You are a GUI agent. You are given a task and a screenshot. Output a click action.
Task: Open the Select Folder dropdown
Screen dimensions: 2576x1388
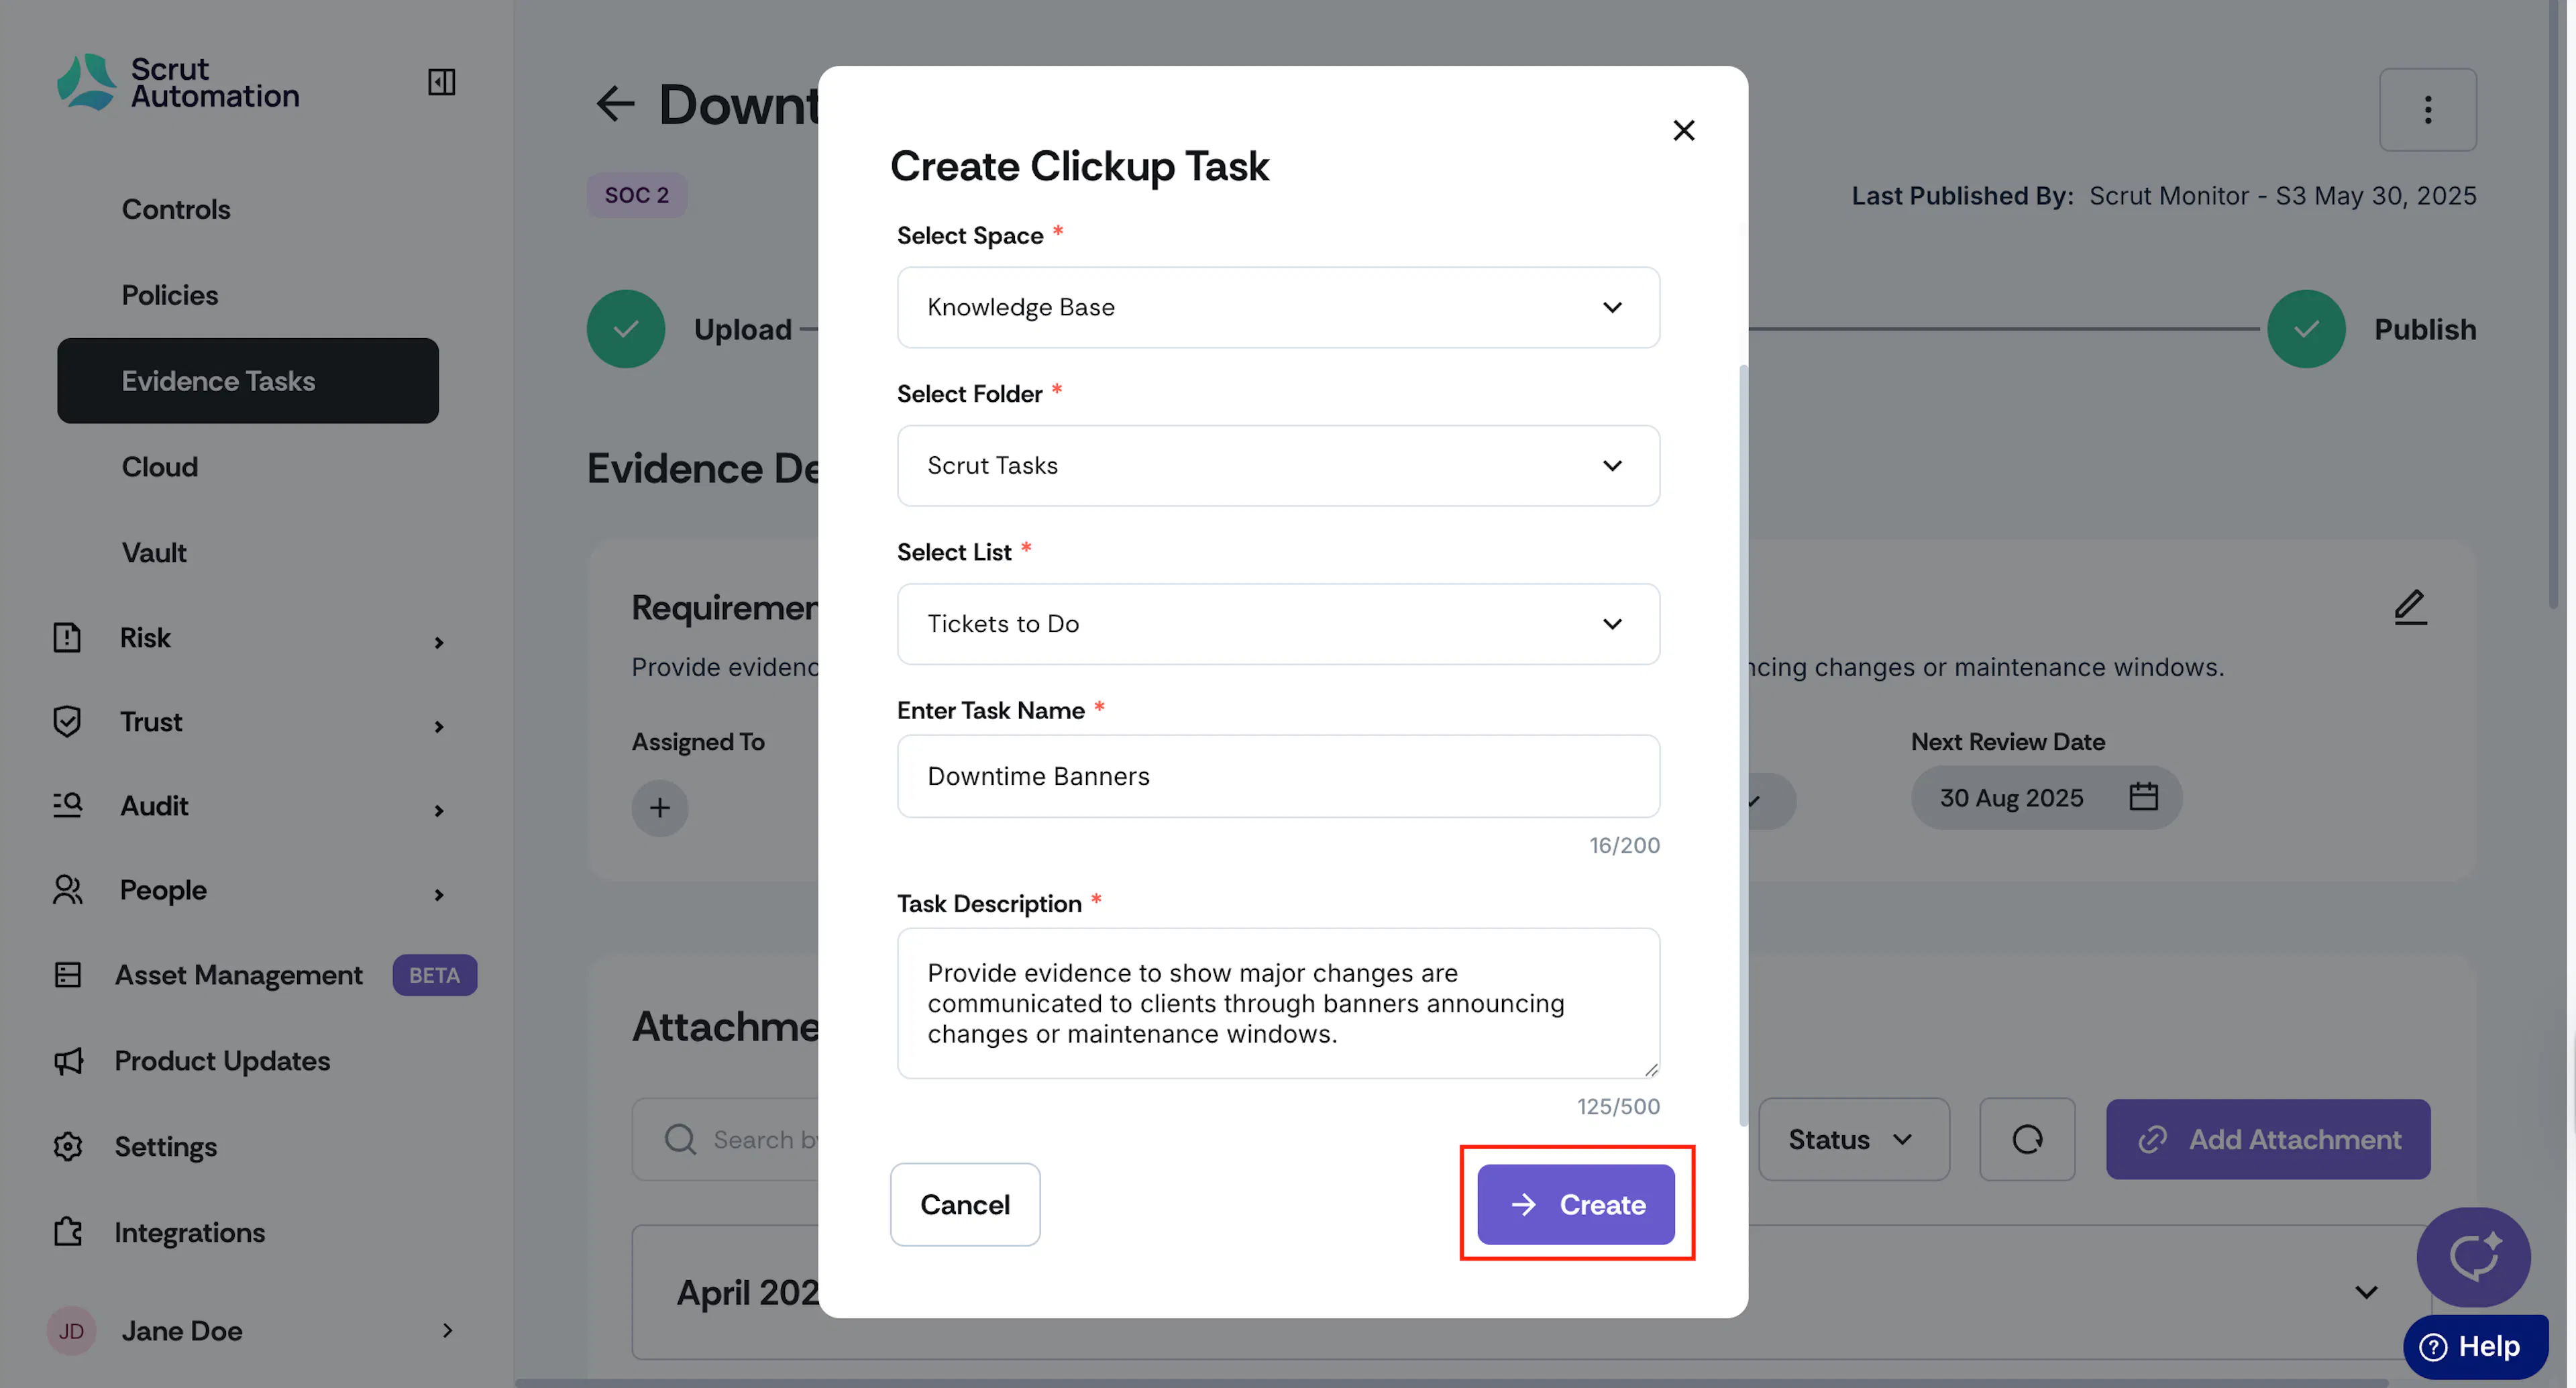tap(1278, 466)
